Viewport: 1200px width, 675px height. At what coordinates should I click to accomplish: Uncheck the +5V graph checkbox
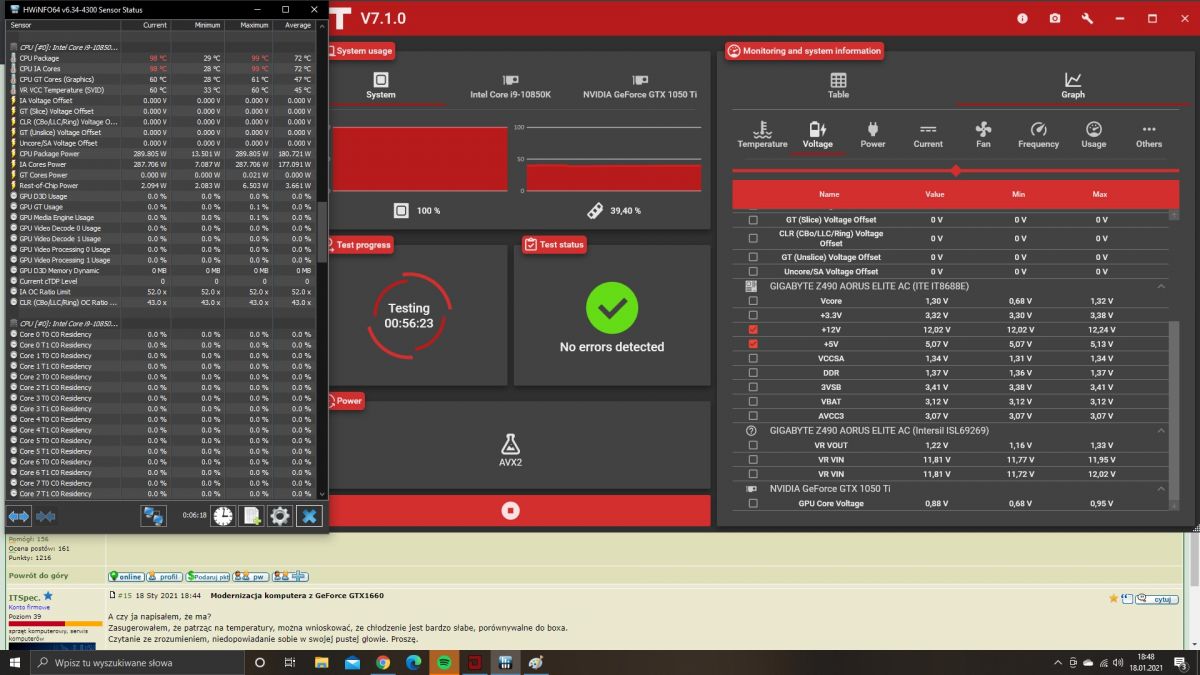click(x=753, y=344)
